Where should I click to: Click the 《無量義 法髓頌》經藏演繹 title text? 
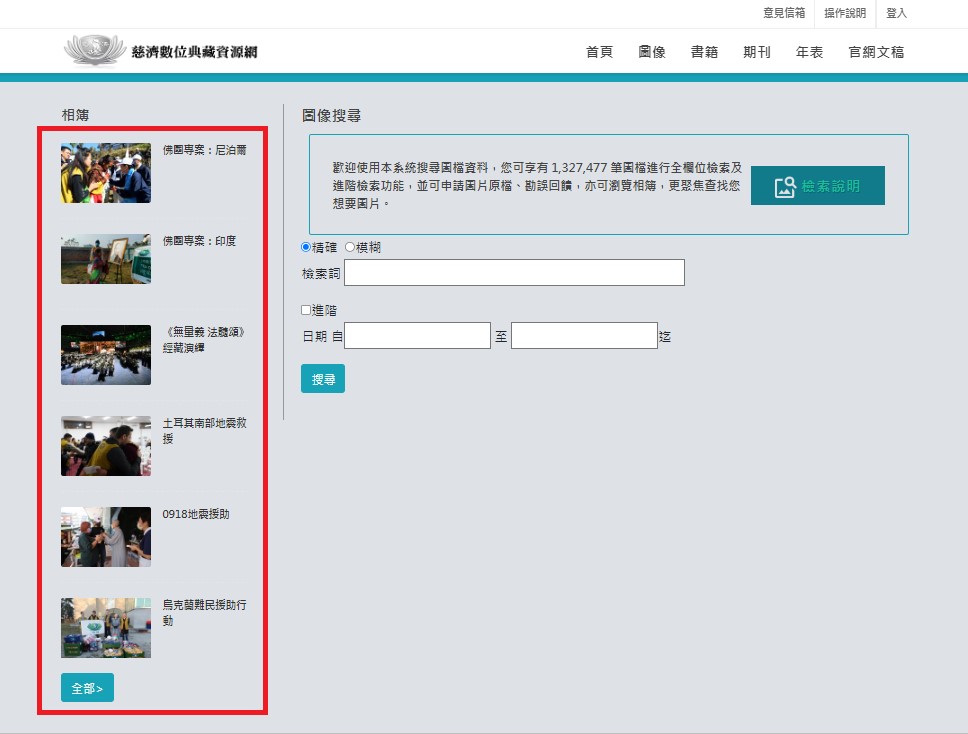pyautogui.click(x=204, y=340)
